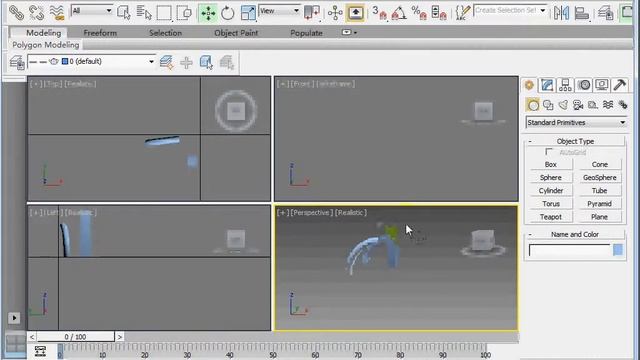Open the Utilities command panel tab

(620, 85)
